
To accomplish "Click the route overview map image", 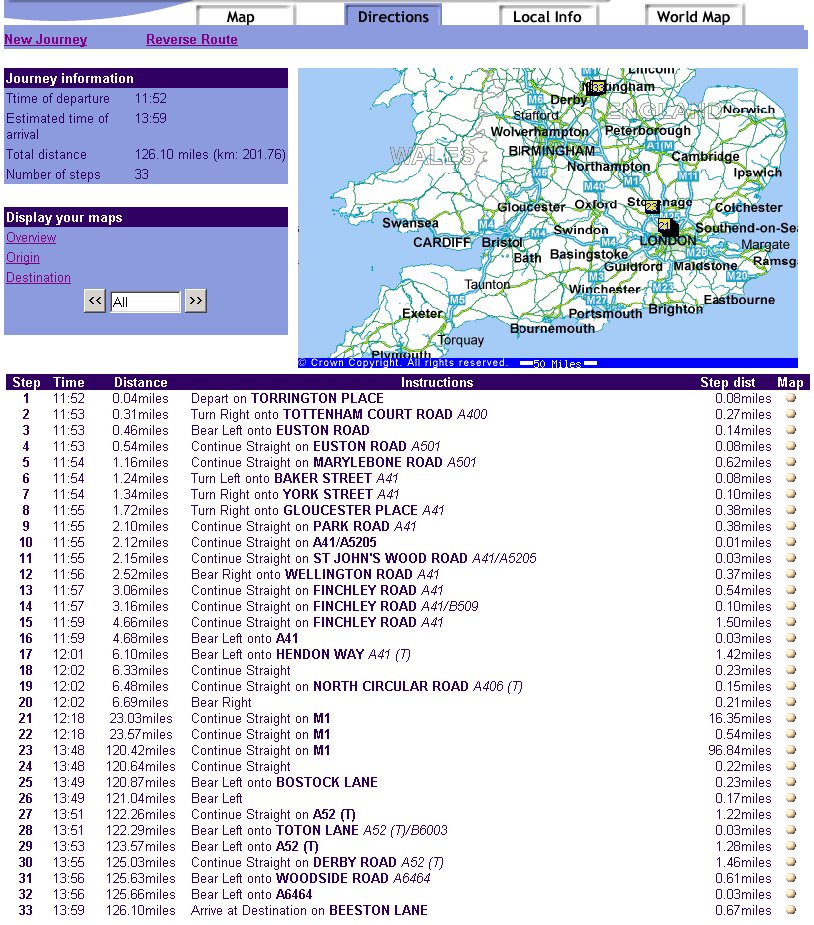I will pos(548,218).
